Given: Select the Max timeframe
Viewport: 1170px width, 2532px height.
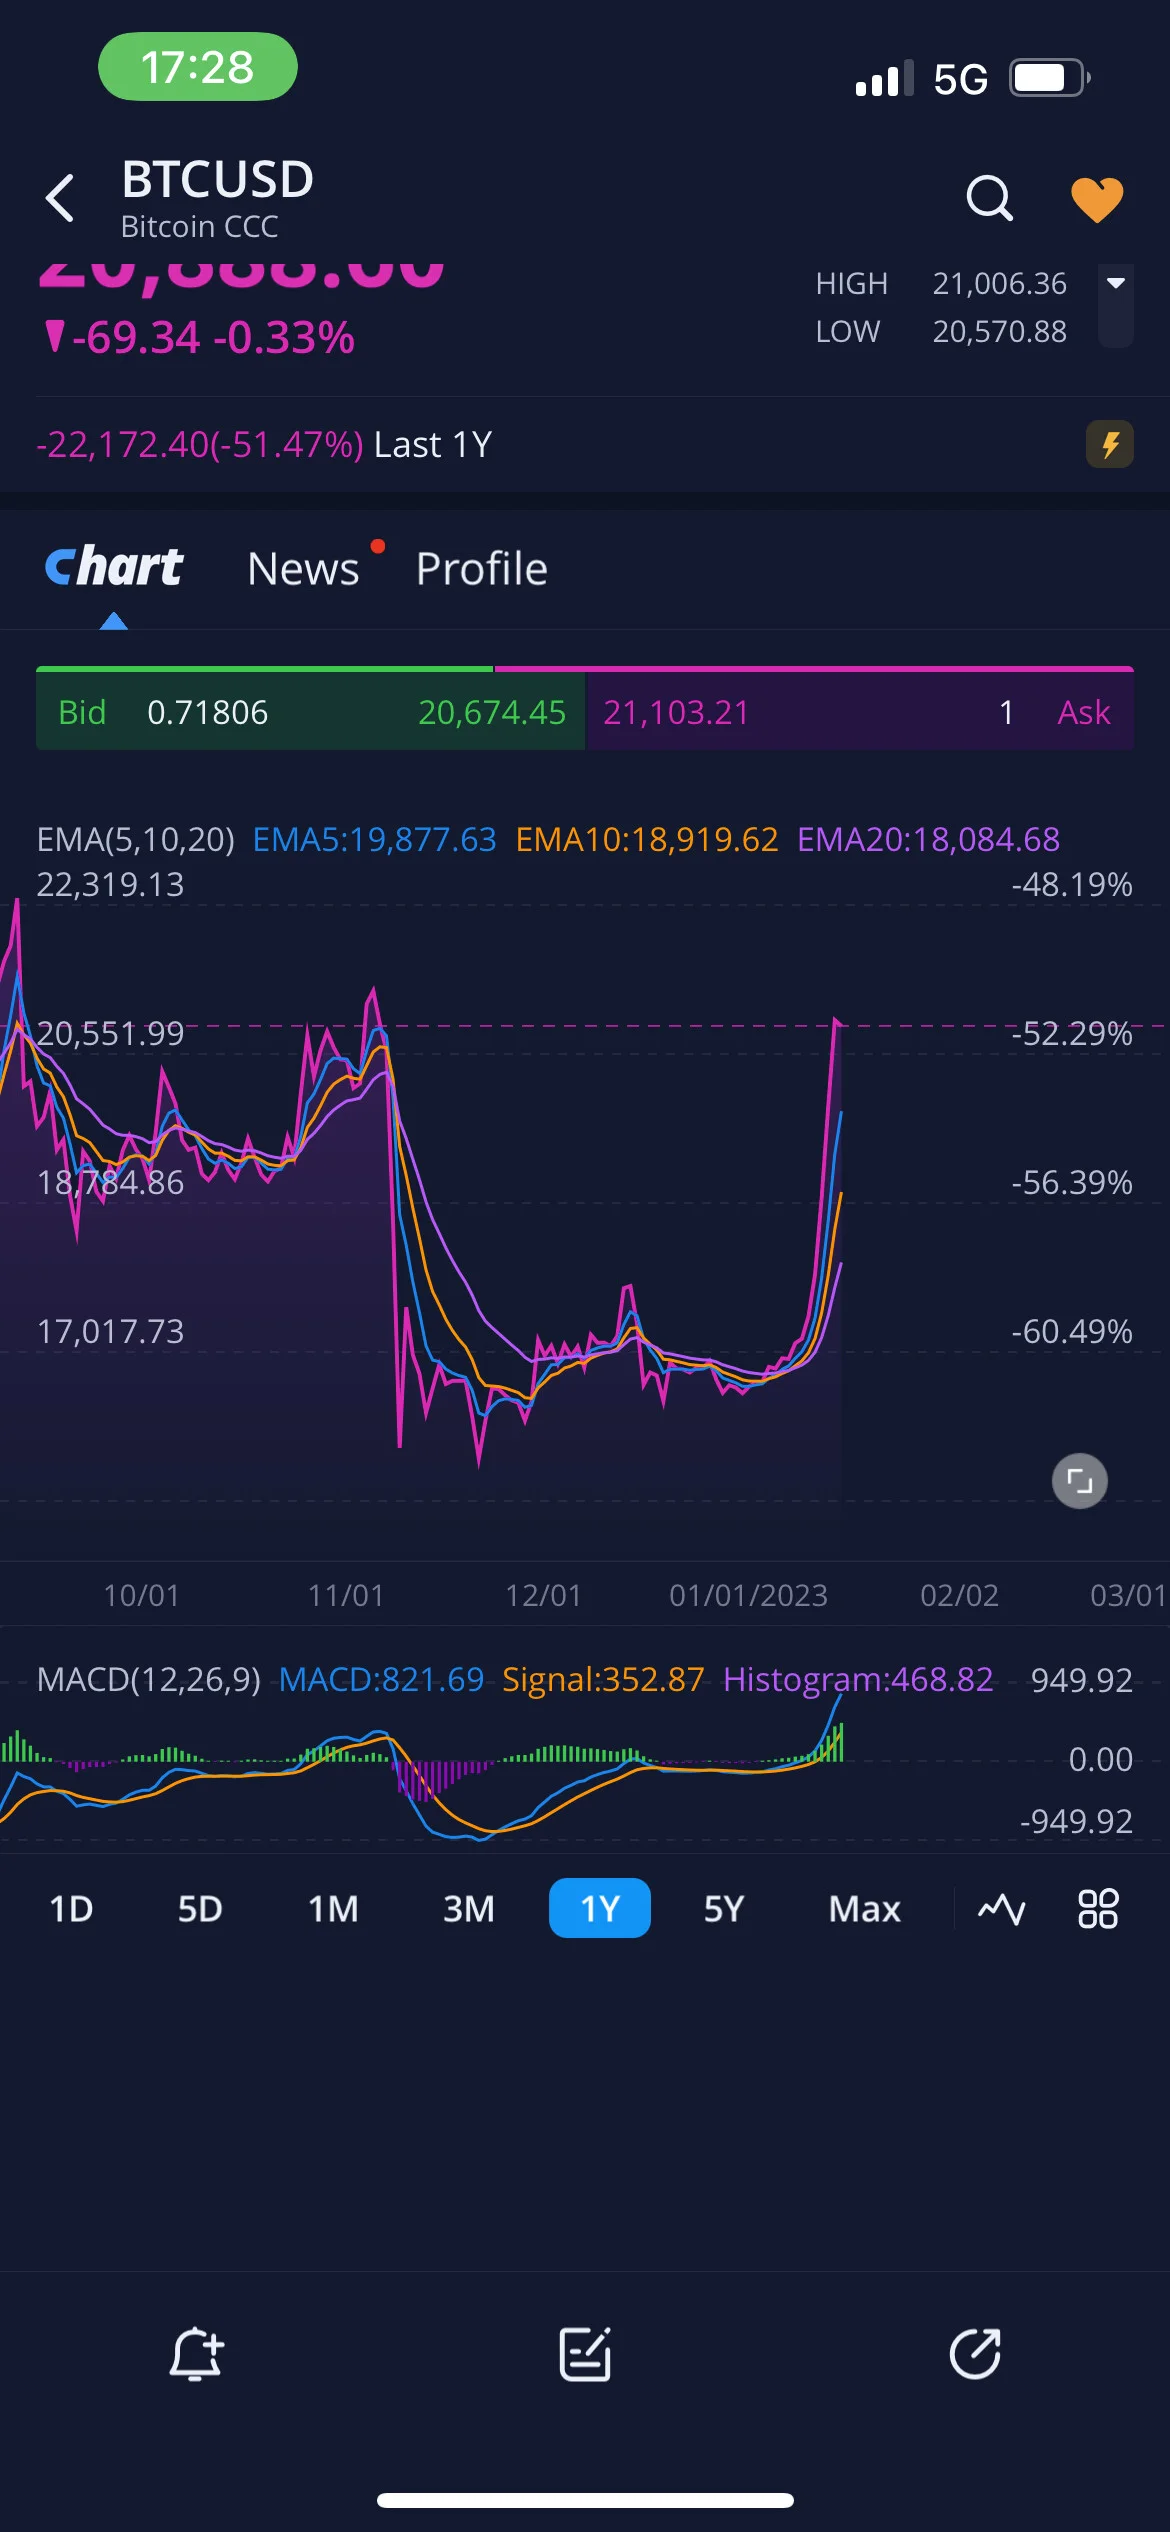Looking at the screenshot, I should (x=865, y=1908).
